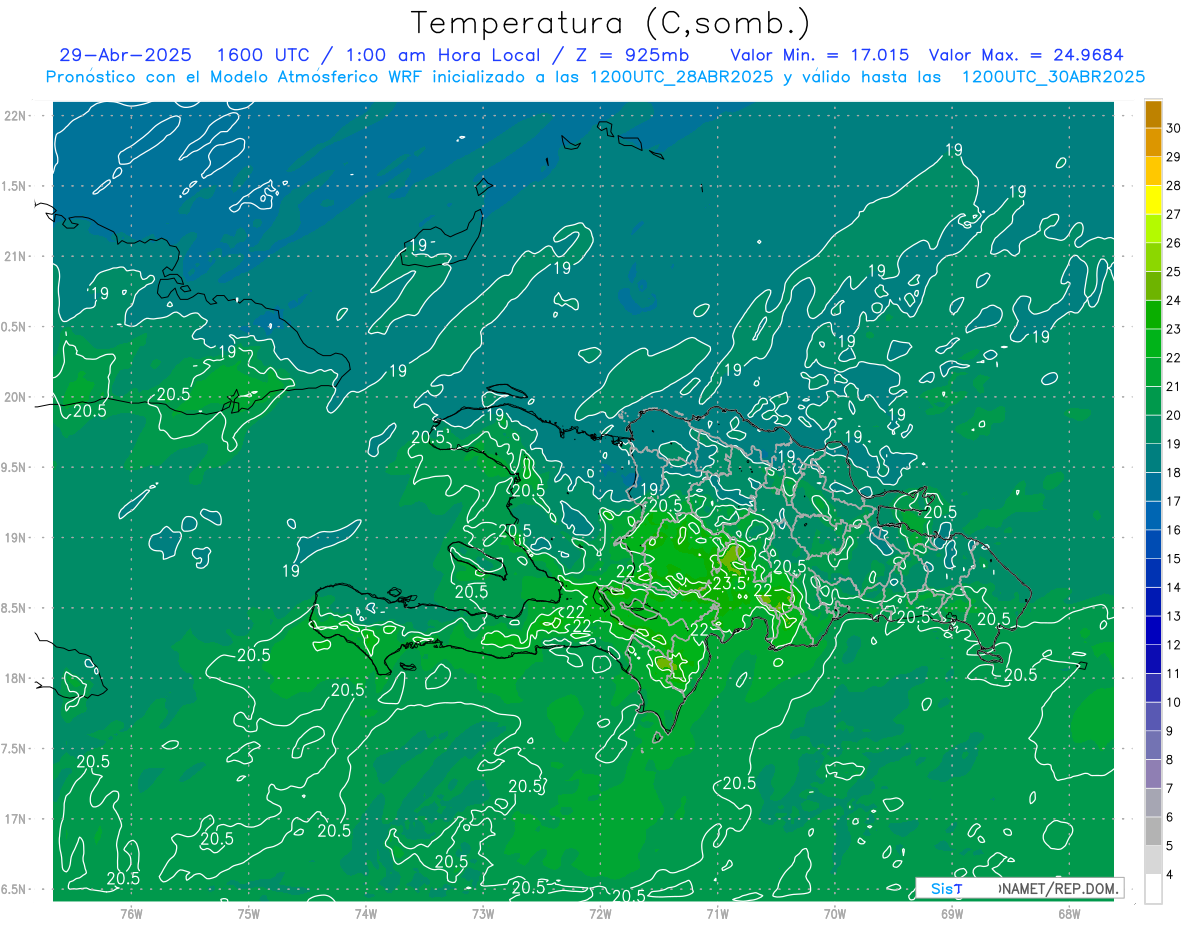The height and width of the screenshot is (927, 1200).
Task: Select the date text '29-Abr-2025'
Action: click(125, 55)
